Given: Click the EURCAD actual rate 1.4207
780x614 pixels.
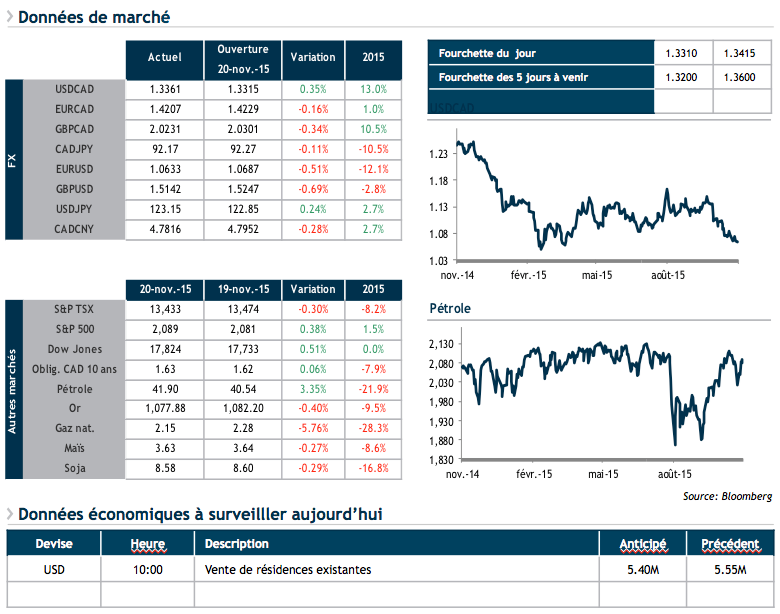Looking at the screenshot, I should click(x=164, y=109).
